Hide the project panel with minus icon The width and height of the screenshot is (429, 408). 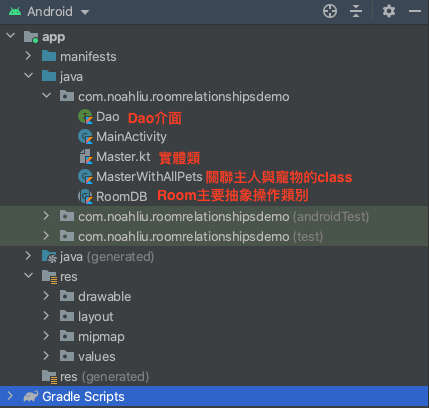415,11
